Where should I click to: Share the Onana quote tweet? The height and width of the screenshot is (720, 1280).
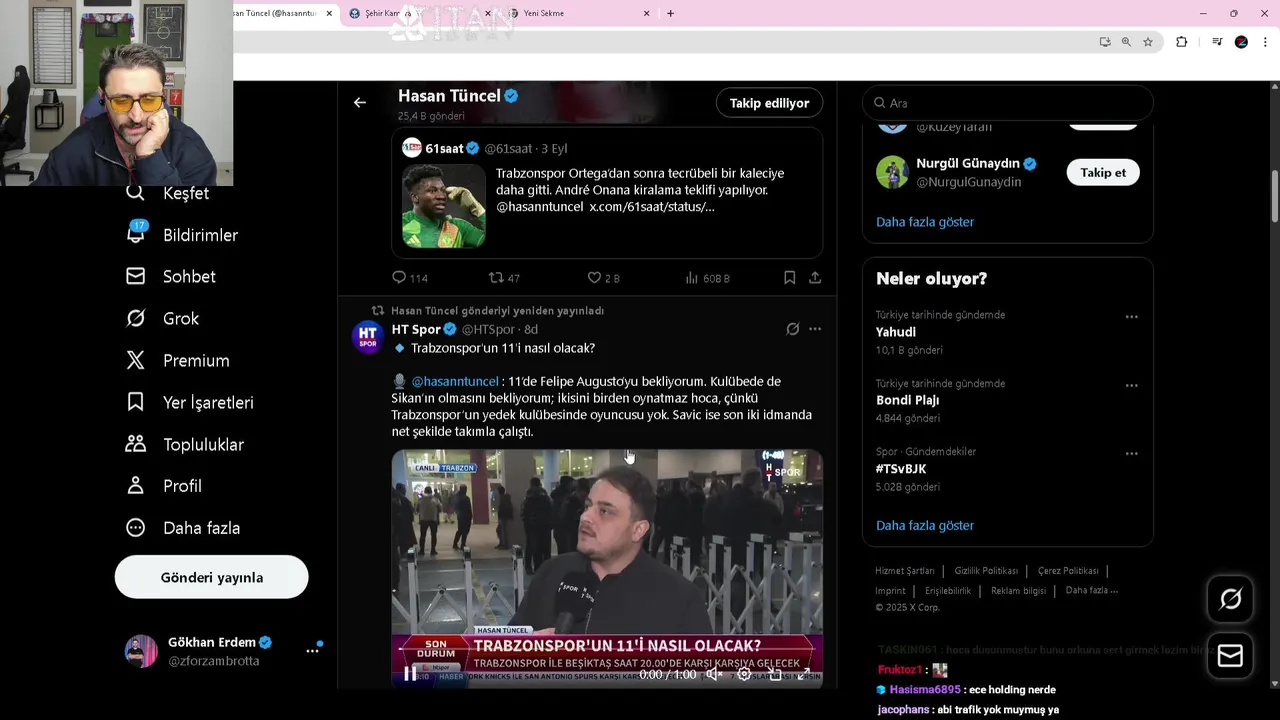click(815, 278)
